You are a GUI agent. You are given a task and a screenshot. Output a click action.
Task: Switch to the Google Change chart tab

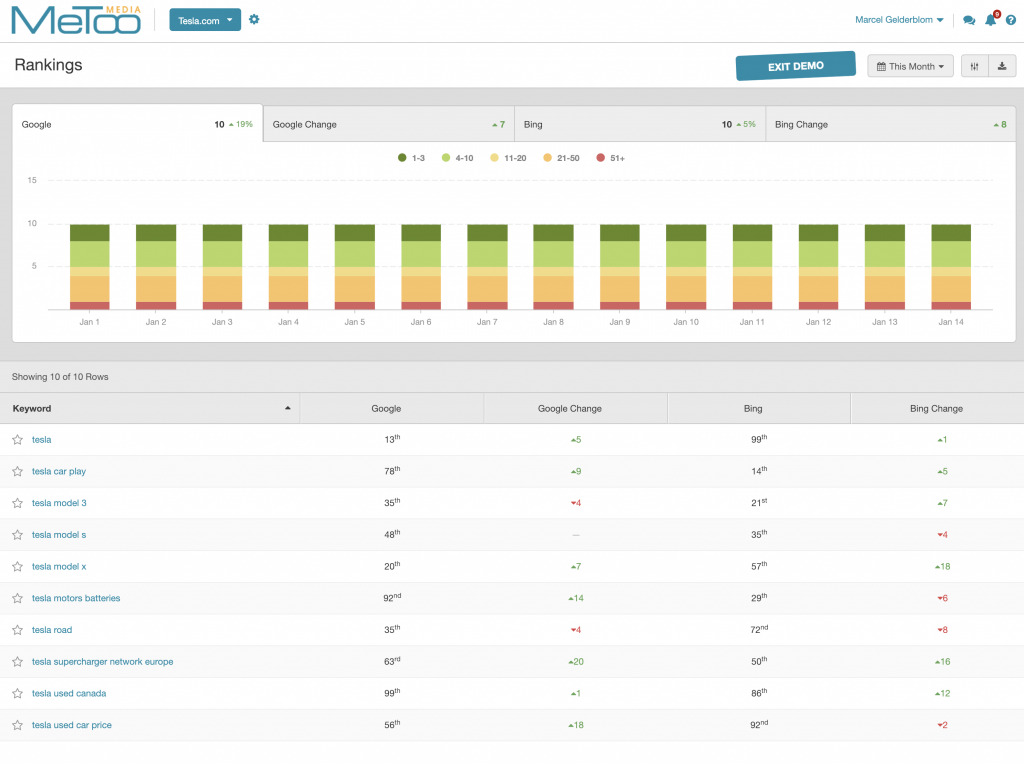click(389, 124)
